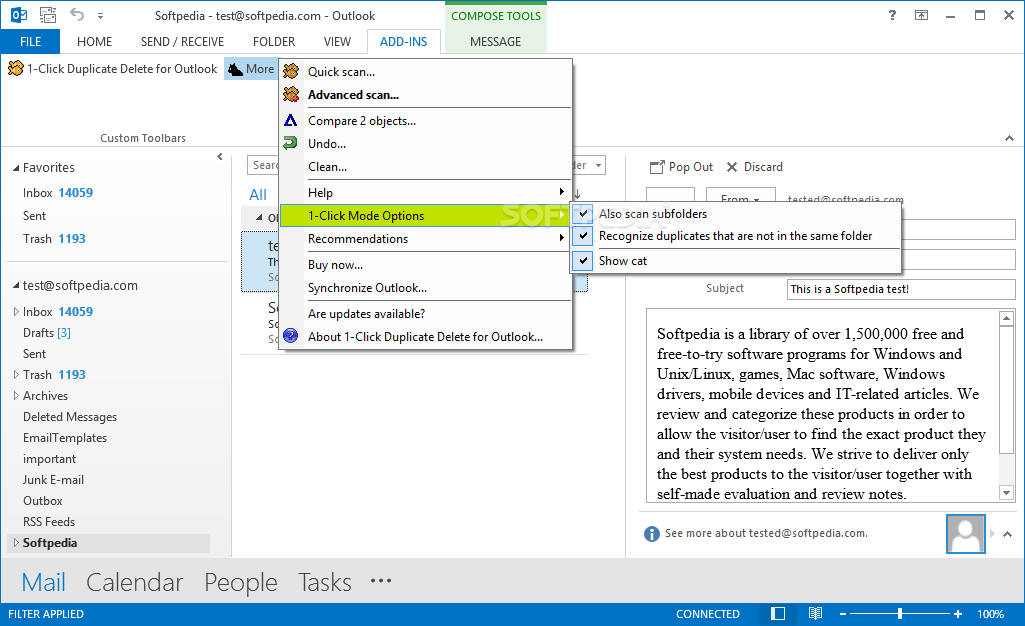This screenshot has width=1025, height=626.
Task: Click the message body scrollbar up arrow
Action: [x=1007, y=319]
